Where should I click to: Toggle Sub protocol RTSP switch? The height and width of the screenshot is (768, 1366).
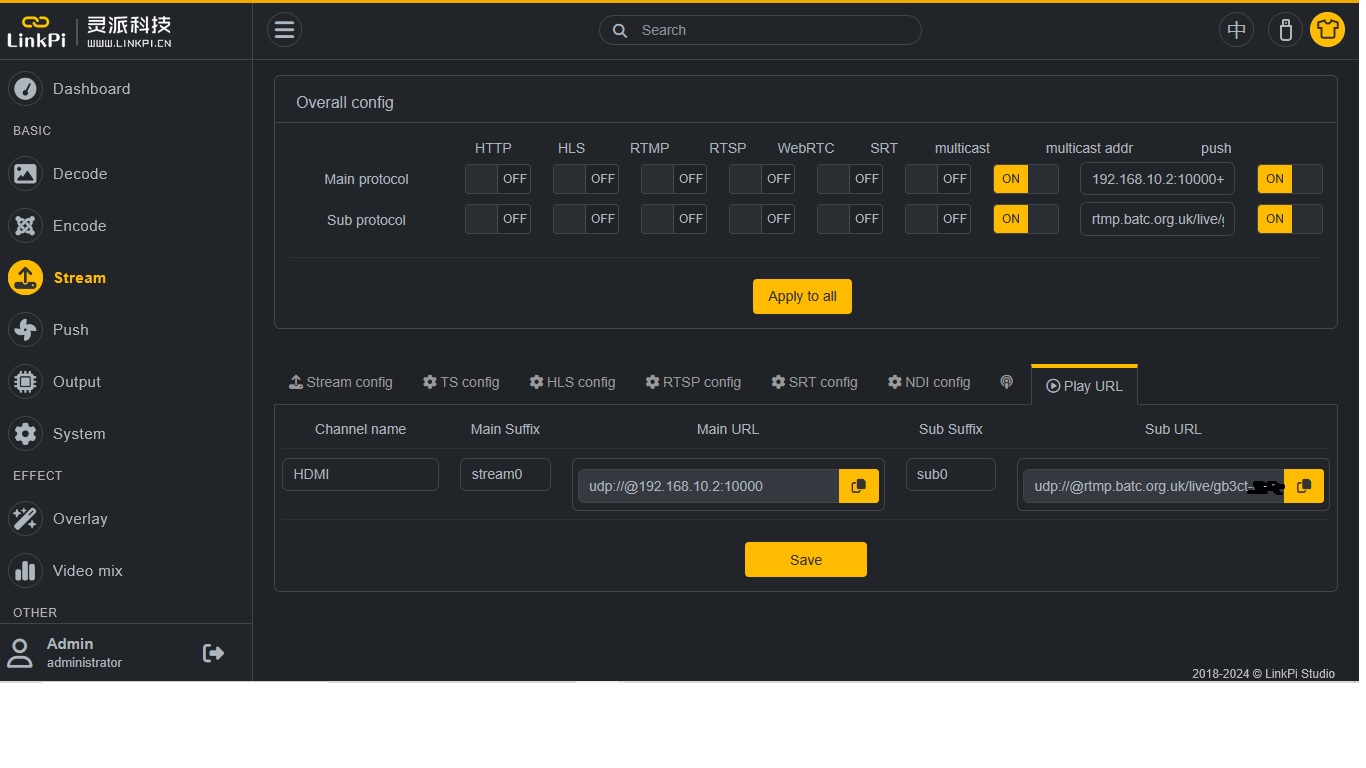761,219
